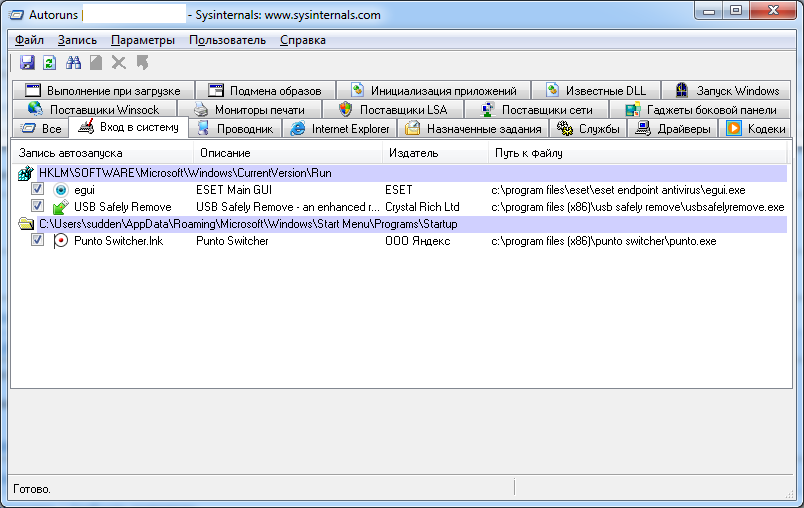The width and height of the screenshot is (804, 508).
Task: Click the Refresh toolbar icon
Action: [49, 63]
